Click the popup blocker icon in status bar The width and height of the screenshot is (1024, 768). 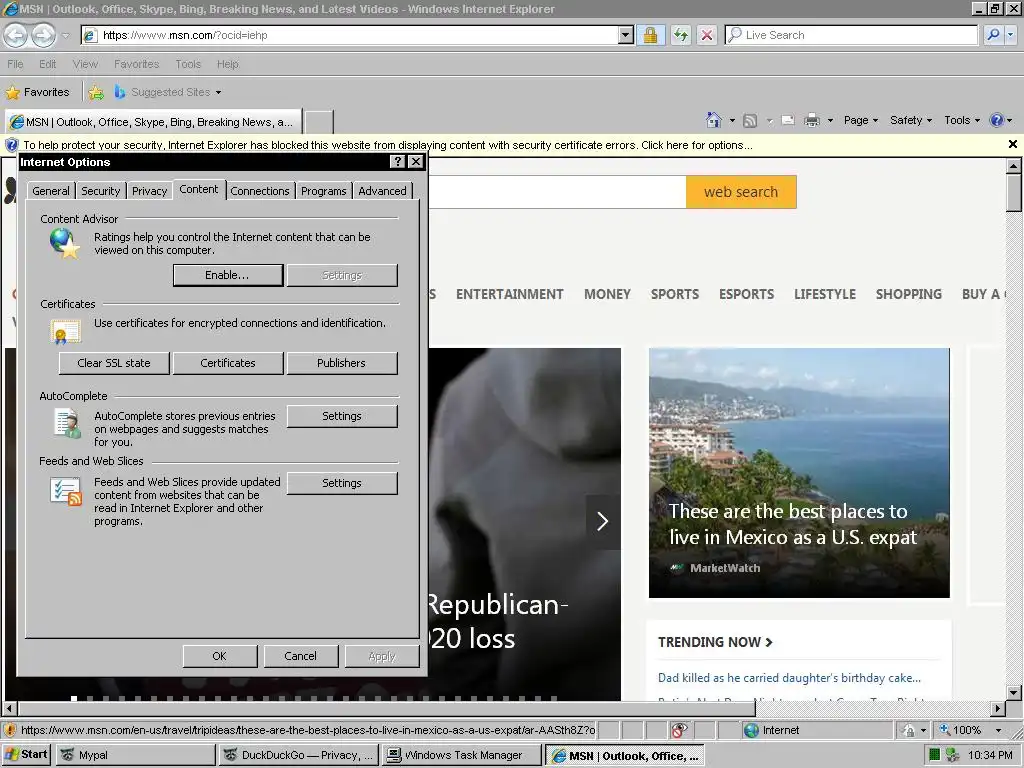(679, 730)
